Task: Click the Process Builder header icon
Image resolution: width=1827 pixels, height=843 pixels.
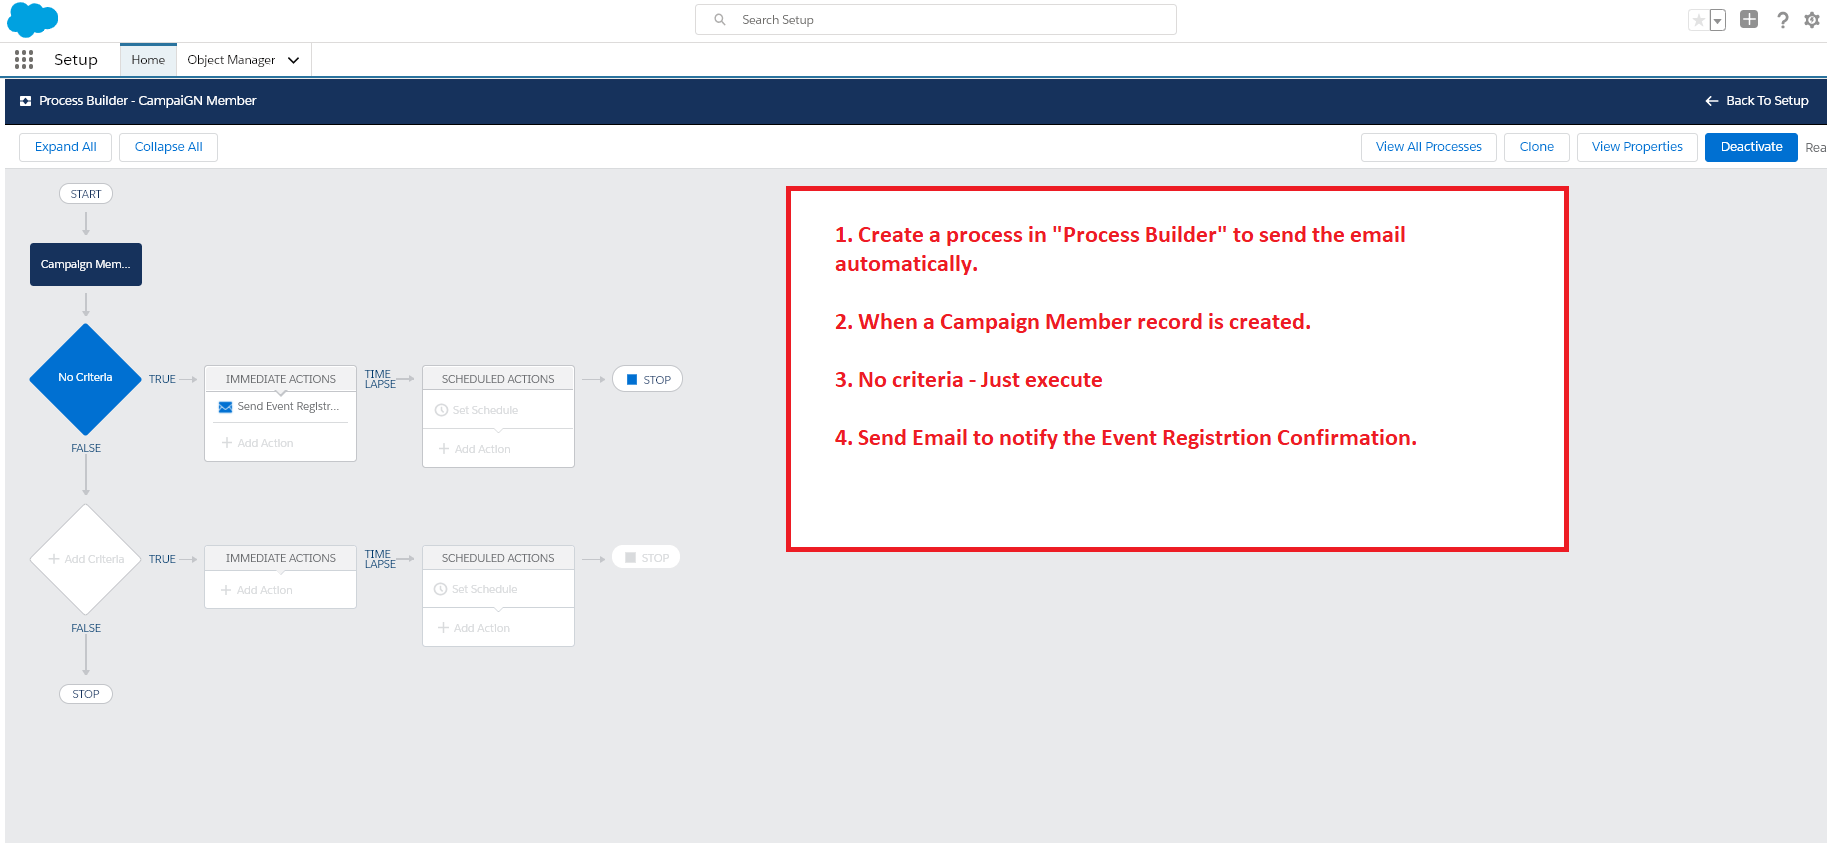Action: tap(26, 101)
